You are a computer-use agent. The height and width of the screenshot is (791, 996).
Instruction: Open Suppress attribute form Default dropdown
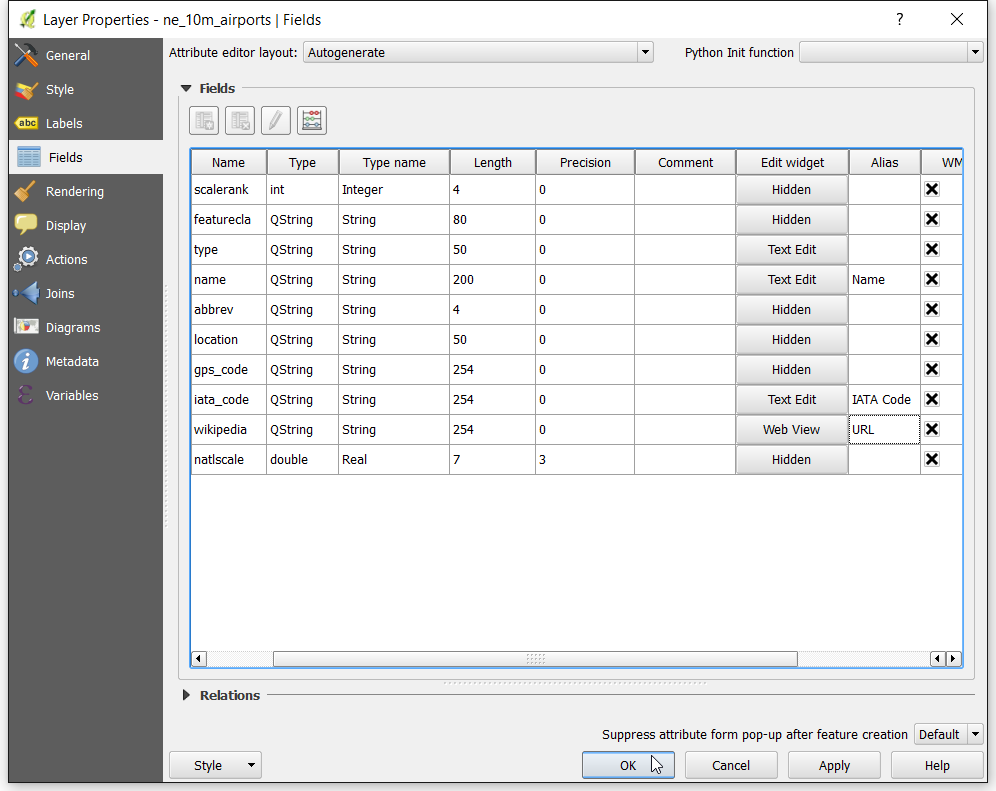(948, 734)
